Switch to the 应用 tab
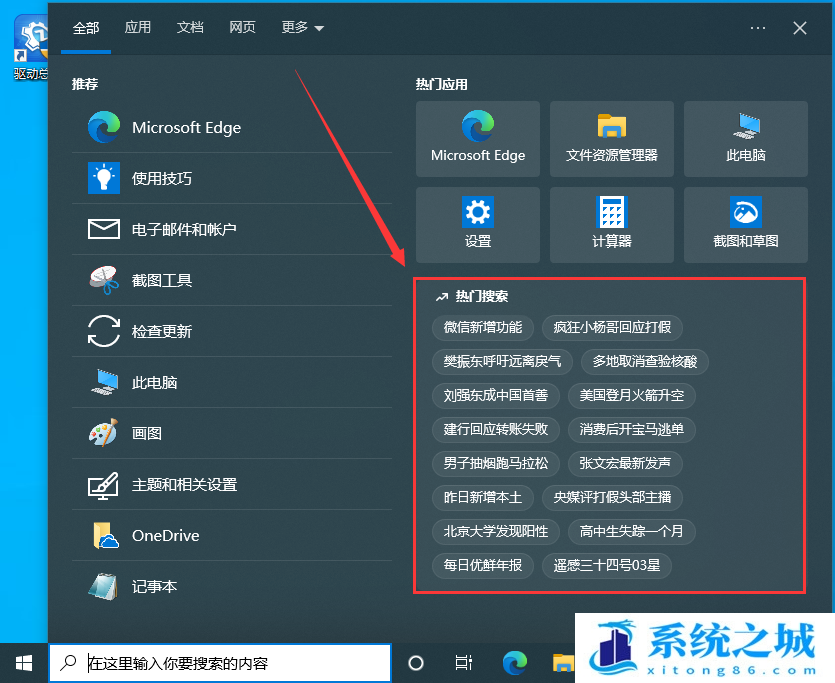Screen dimensions: 835x683 tap(138, 28)
